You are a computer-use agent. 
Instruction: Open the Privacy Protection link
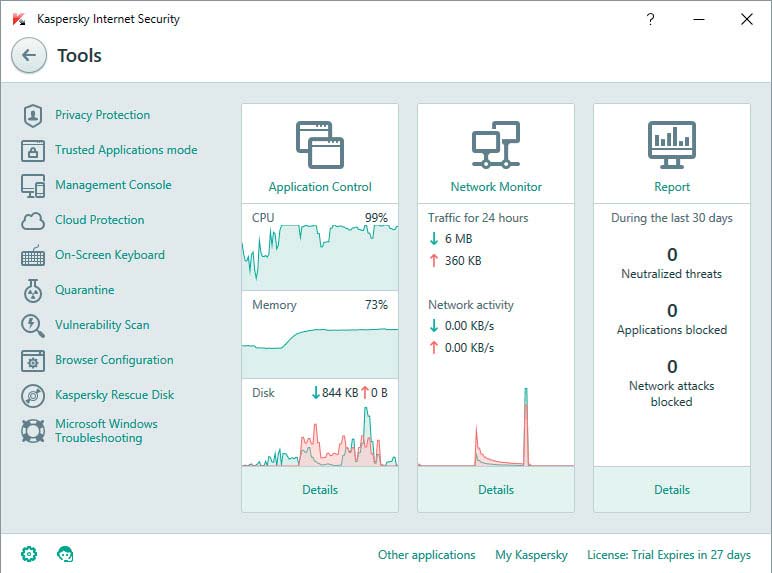(x=102, y=115)
